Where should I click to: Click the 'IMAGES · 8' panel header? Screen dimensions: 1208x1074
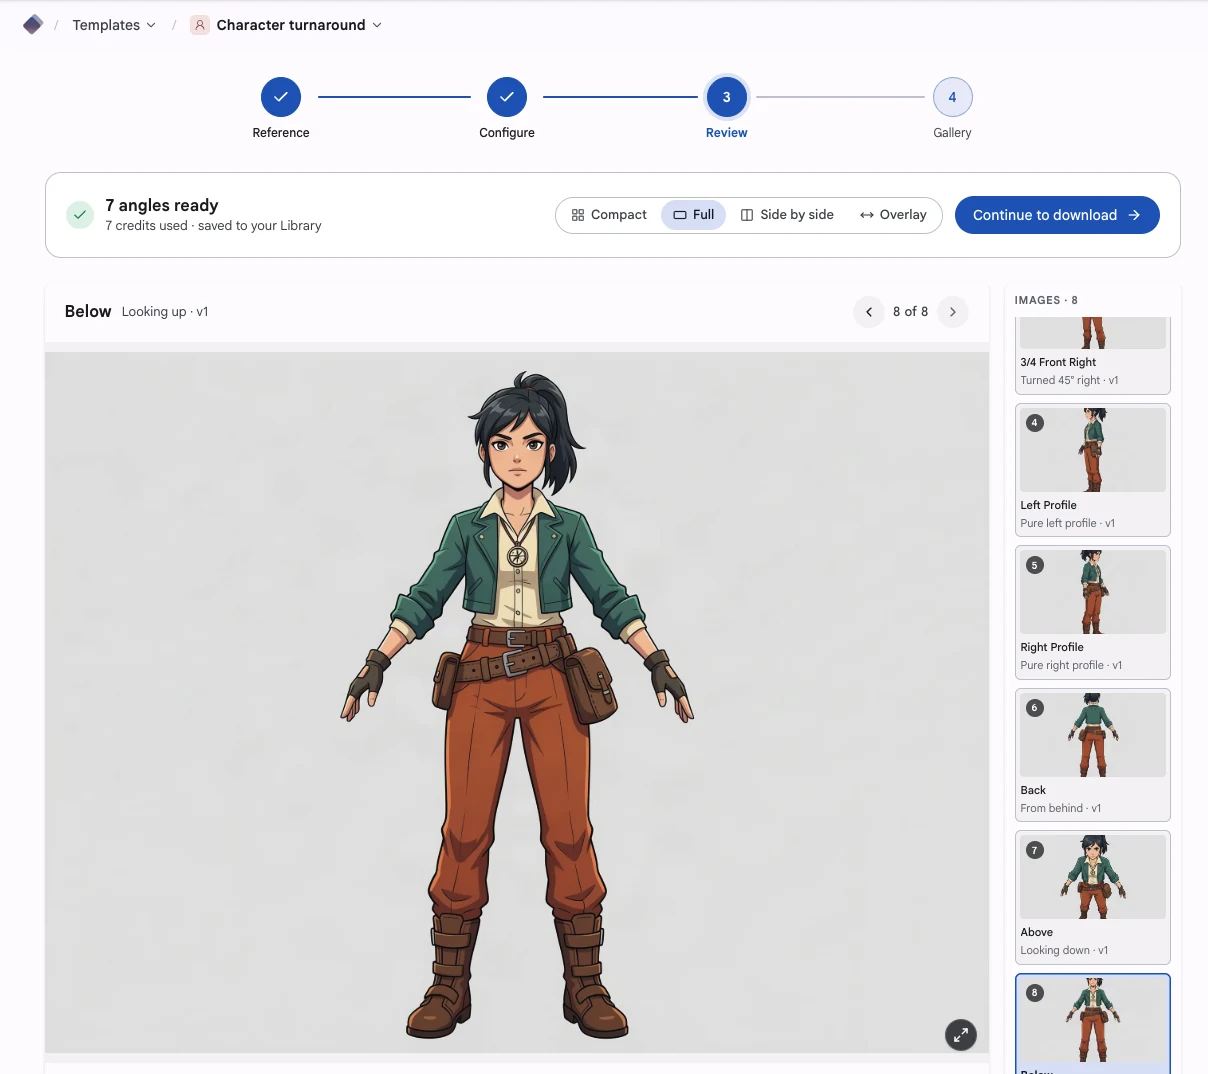coord(1046,300)
